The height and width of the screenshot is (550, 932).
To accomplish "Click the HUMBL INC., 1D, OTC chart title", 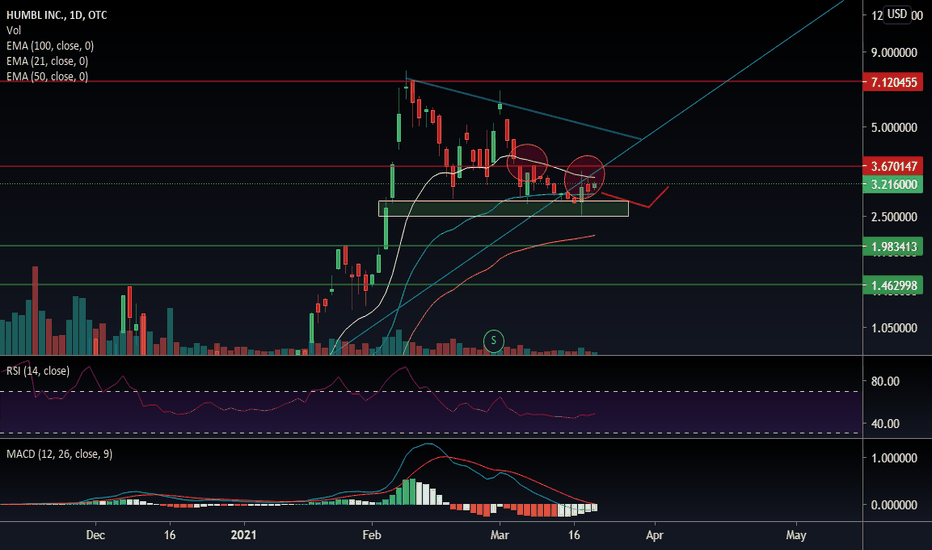I will point(56,15).
